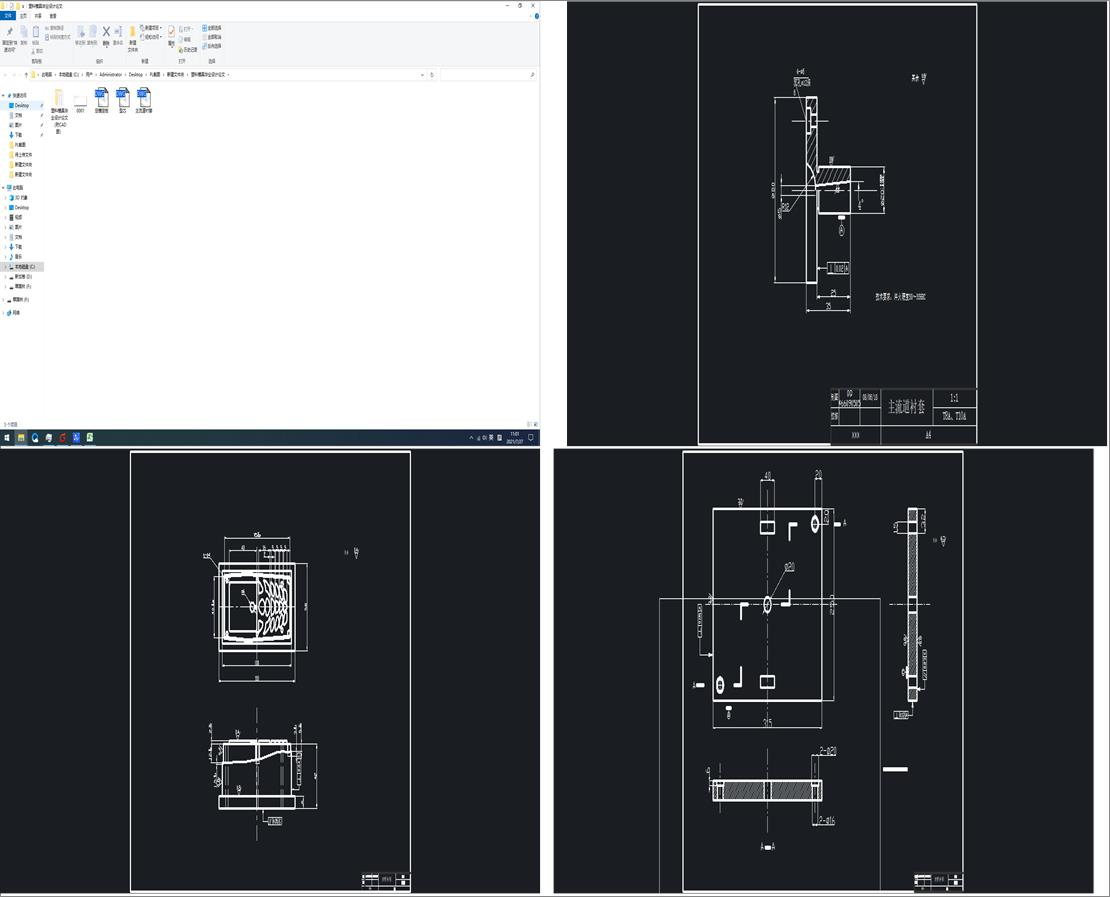Viewport: 1110px width, 897px height.
Task: Create a new folder using the ribbon icon
Action: [132, 39]
